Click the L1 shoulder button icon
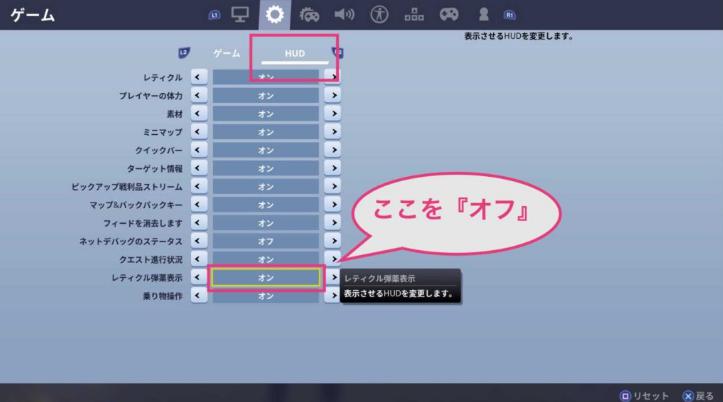This screenshot has width=723, height=402. tap(214, 15)
